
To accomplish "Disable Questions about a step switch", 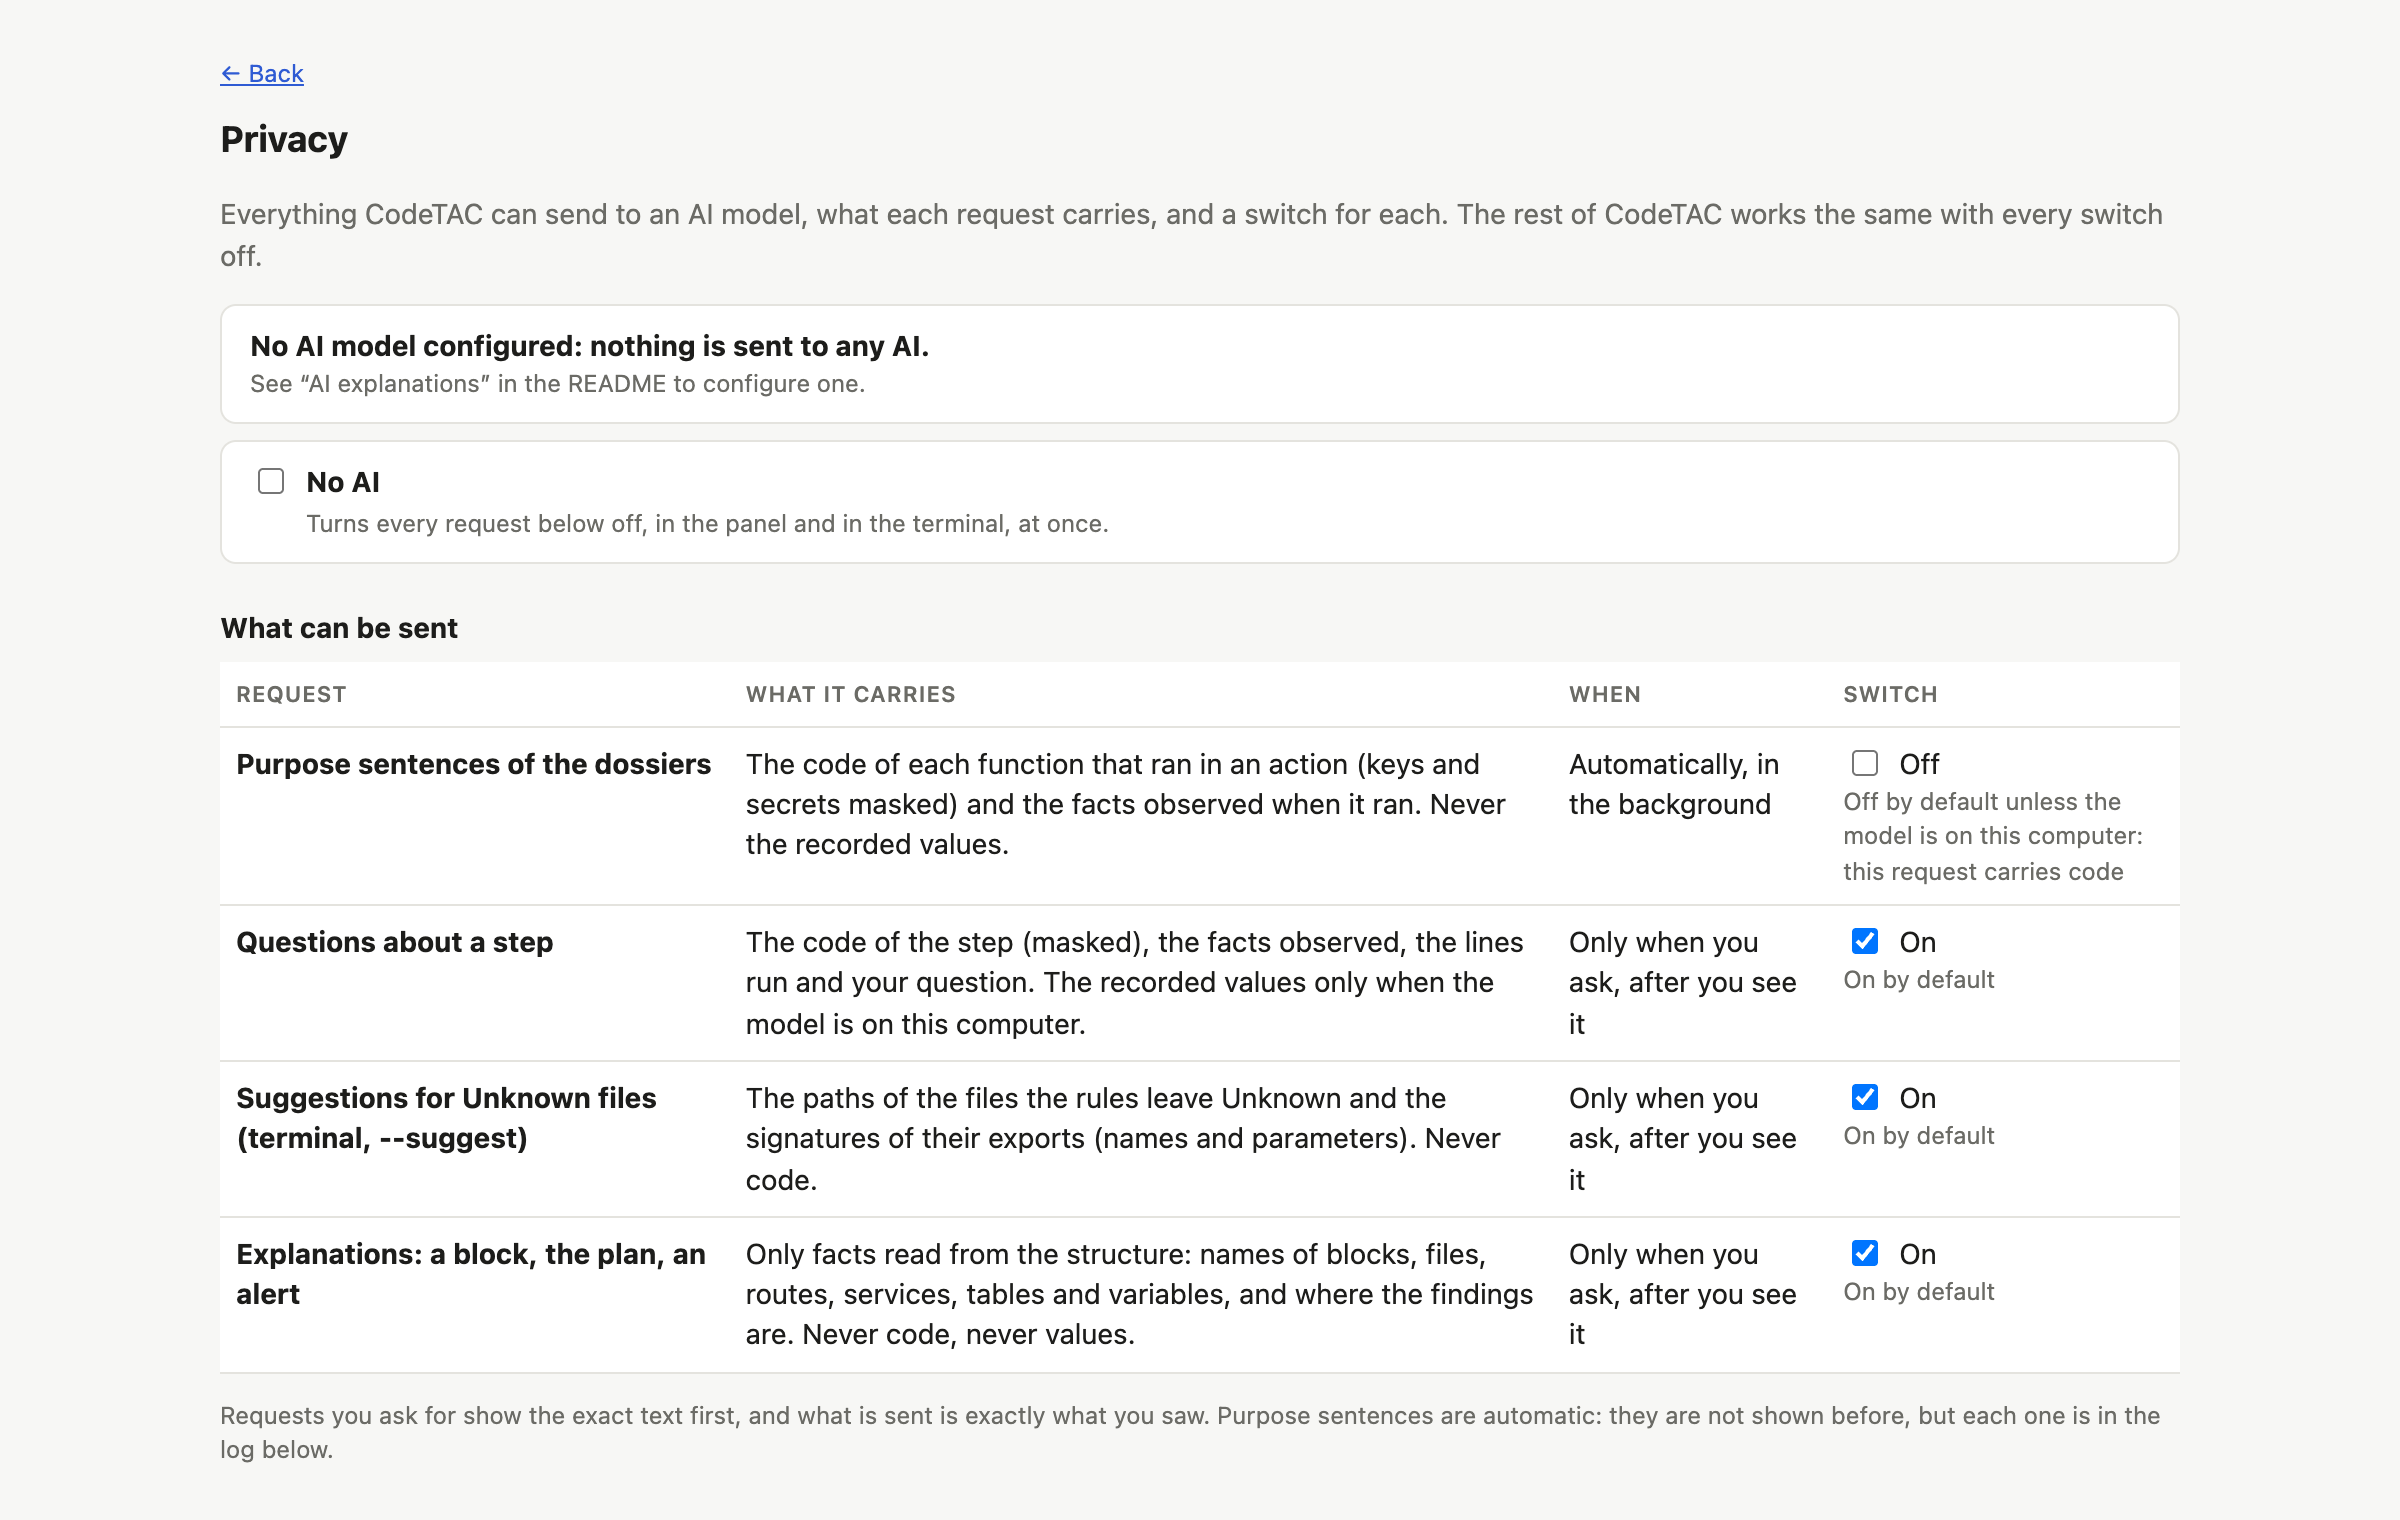I will pos(1865,941).
